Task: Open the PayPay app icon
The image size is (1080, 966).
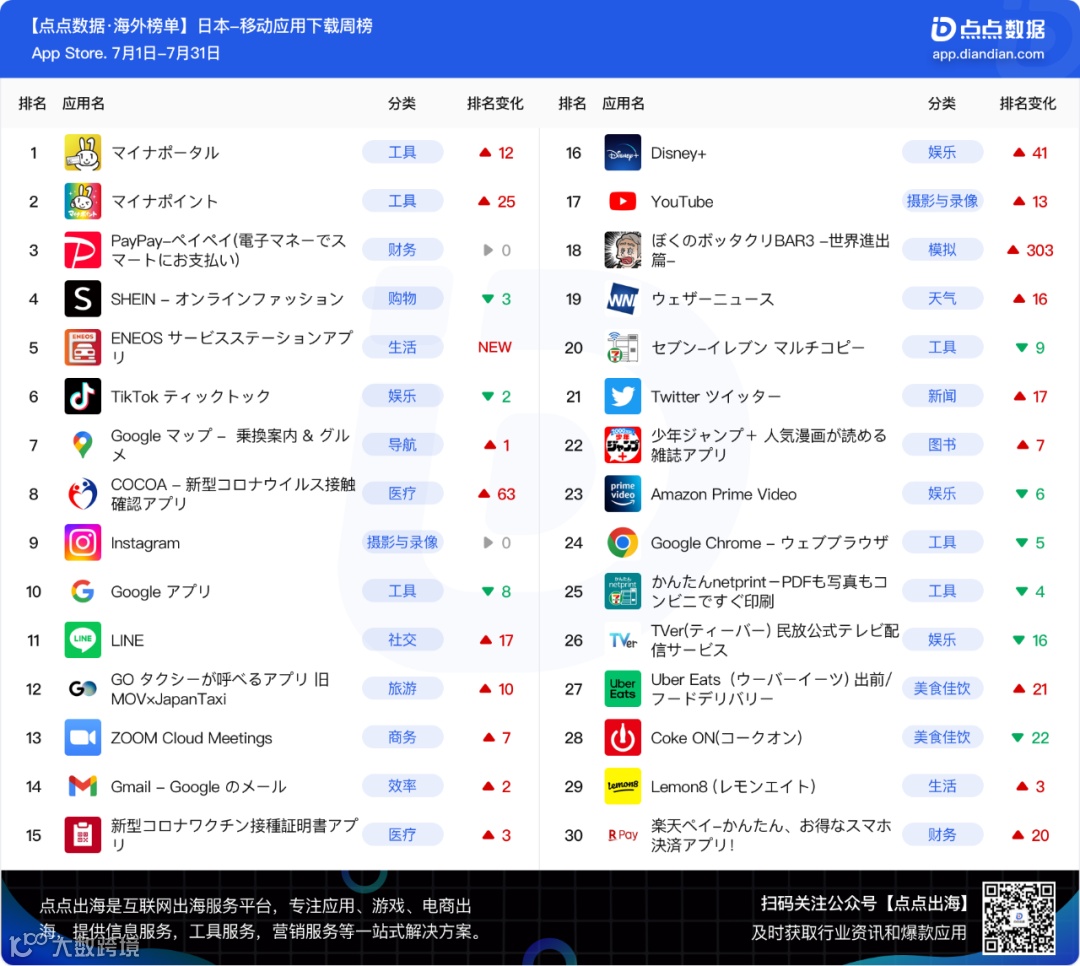Action: (x=83, y=250)
